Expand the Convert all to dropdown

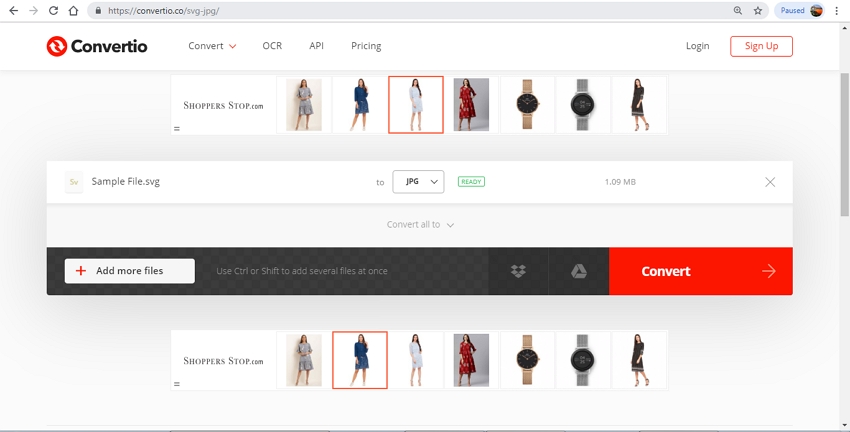pyautogui.click(x=420, y=225)
